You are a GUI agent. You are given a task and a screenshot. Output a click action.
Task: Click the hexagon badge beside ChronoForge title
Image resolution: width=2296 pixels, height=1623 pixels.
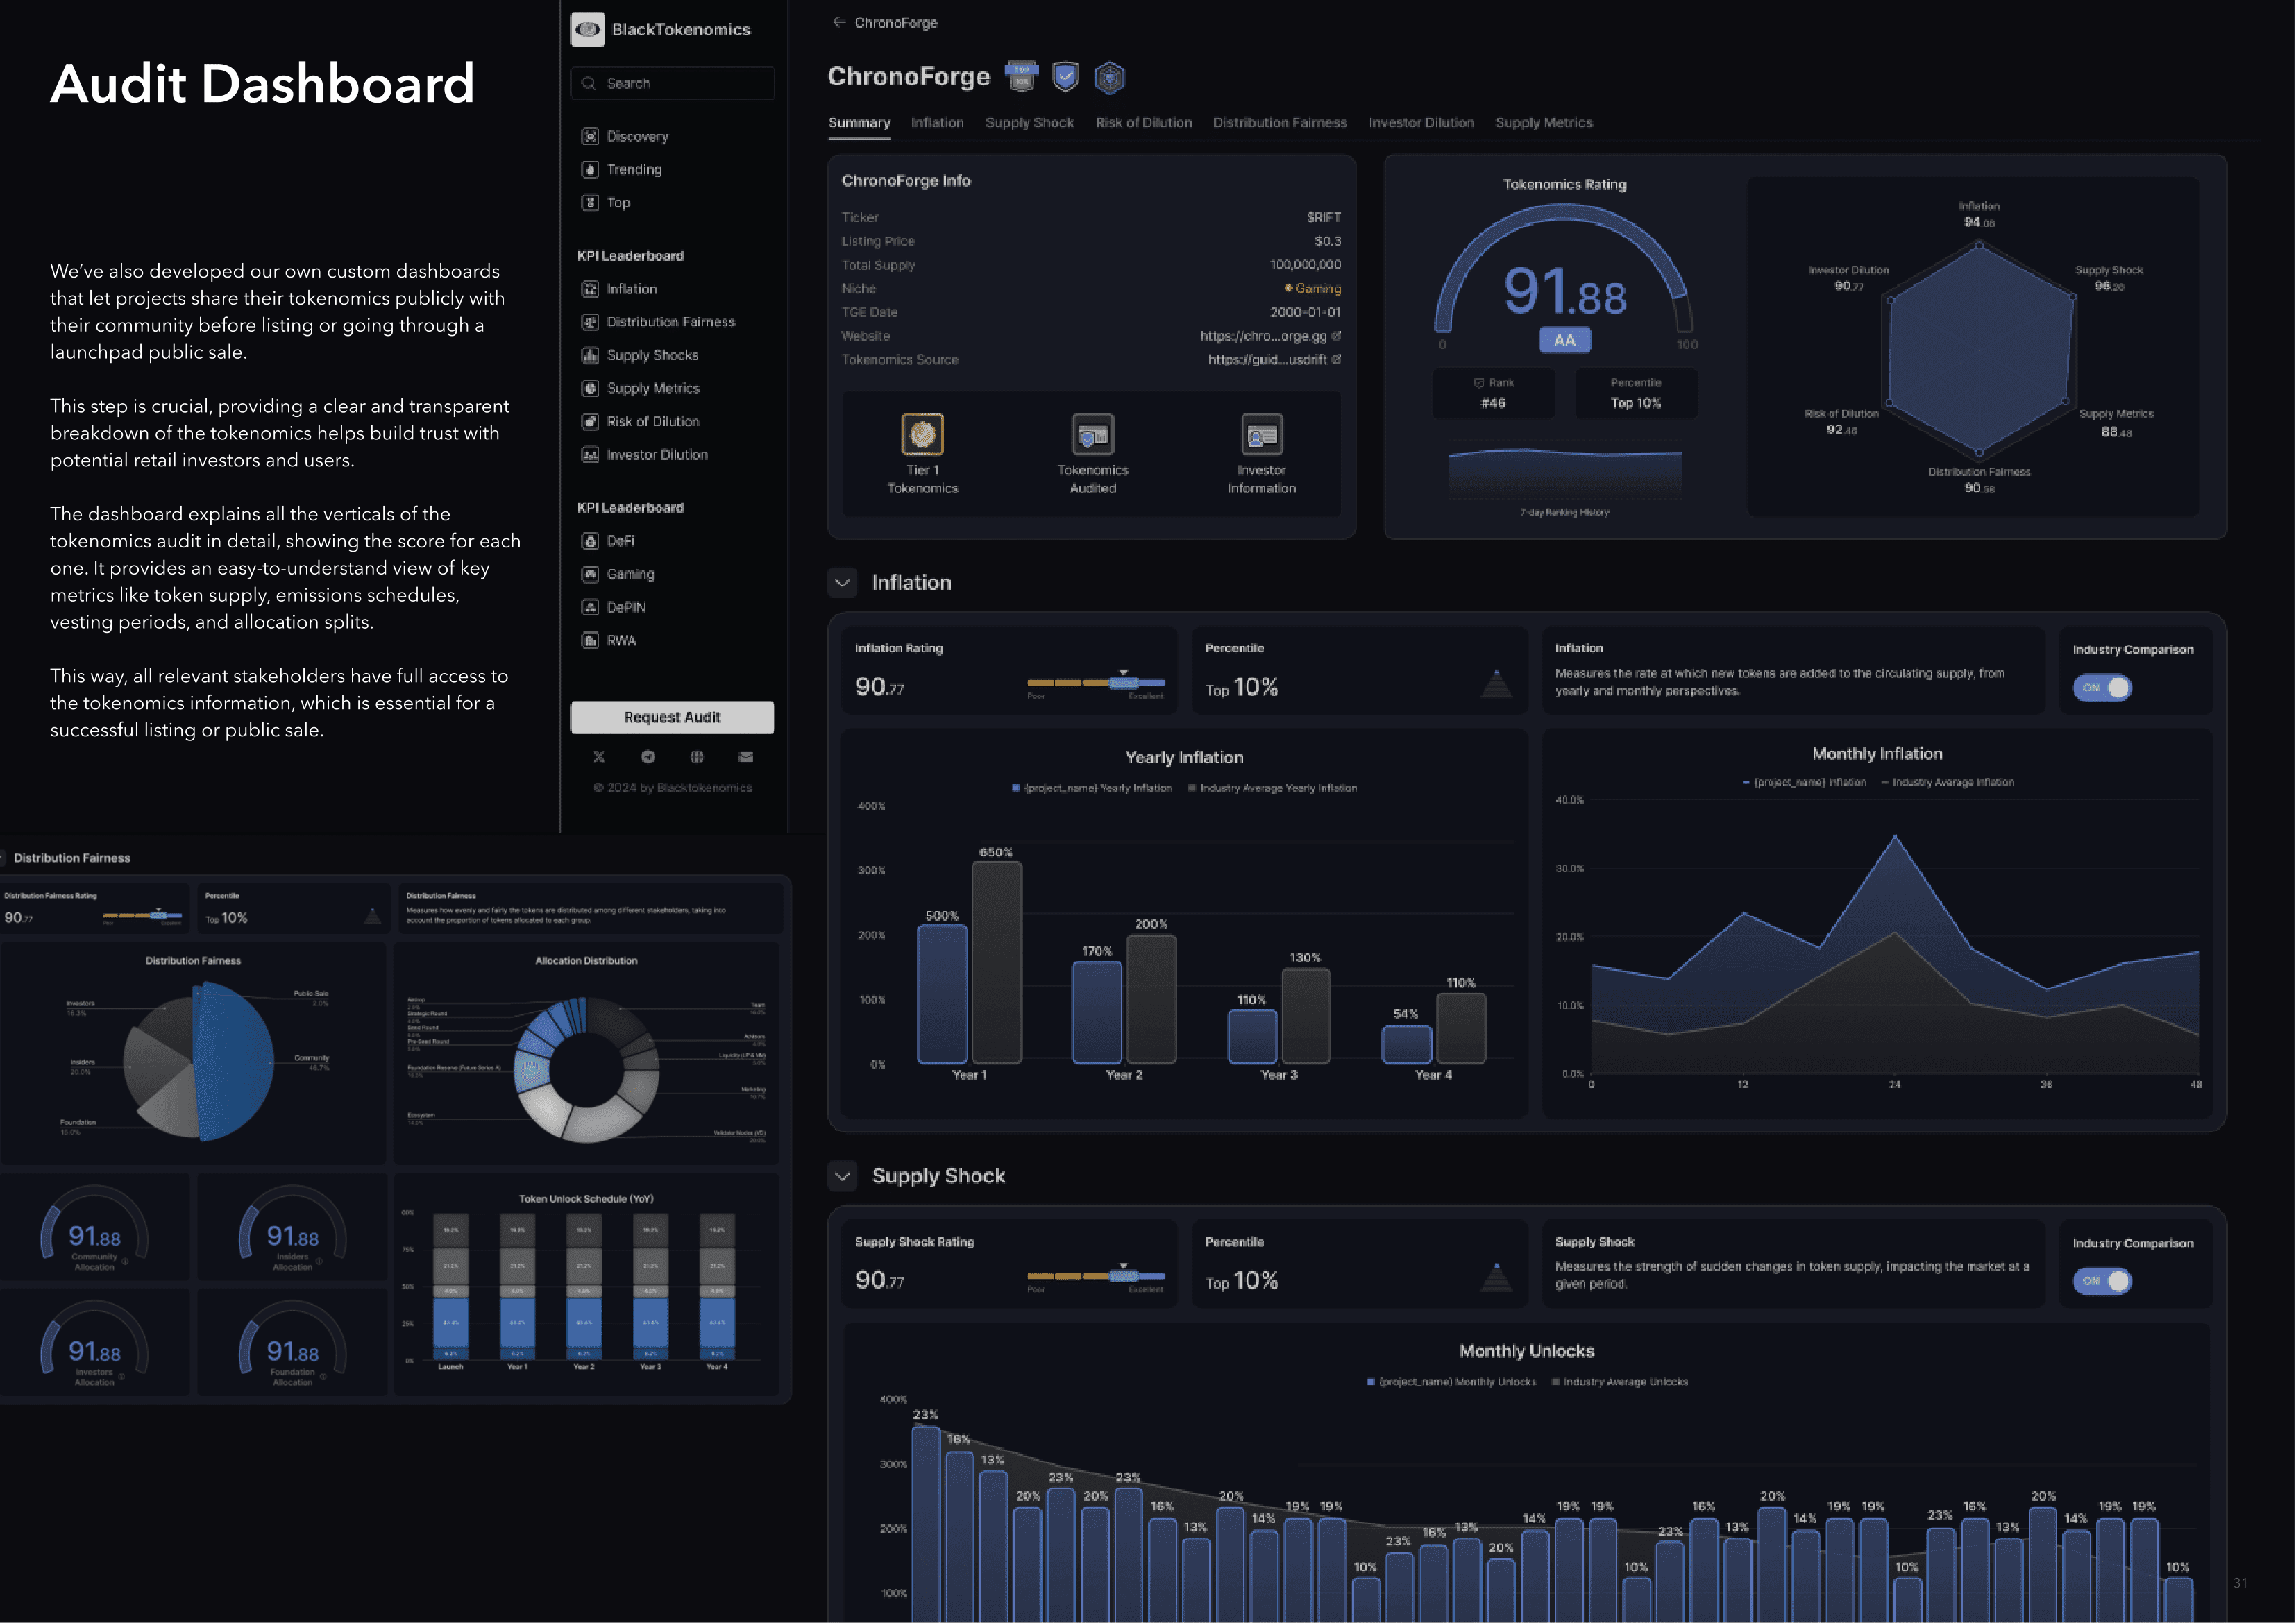(x=1110, y=77)
